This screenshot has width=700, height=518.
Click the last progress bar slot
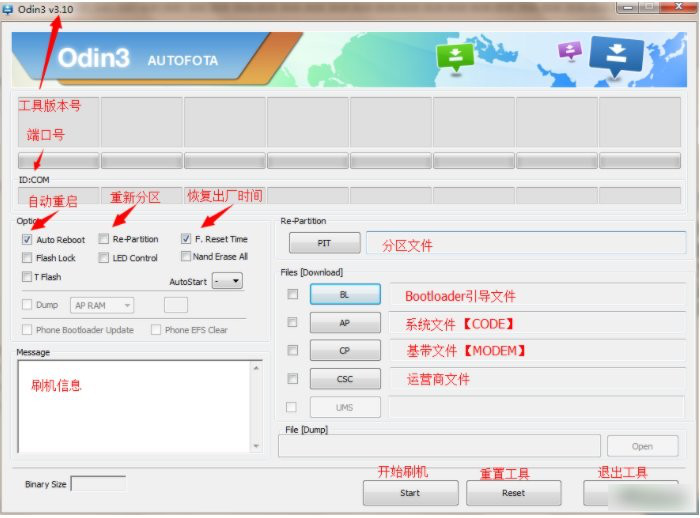tap(640, 161)
